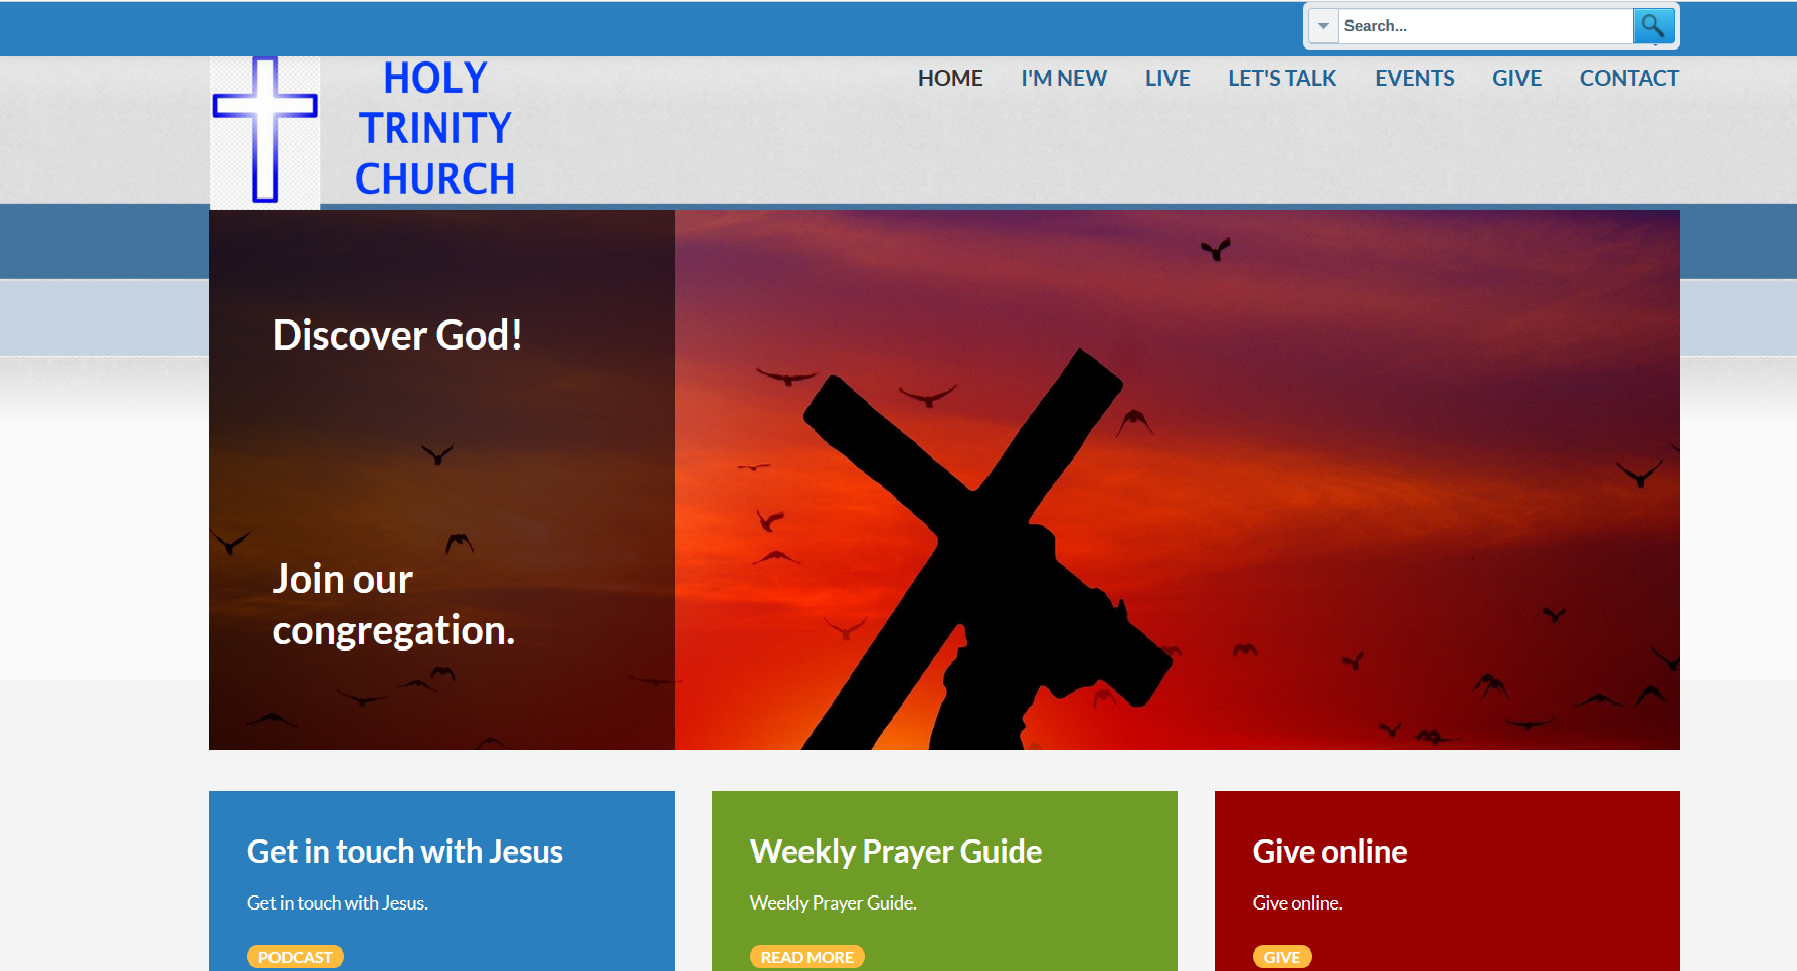This screenshot has height=971, width=1797.
Task: Open the EVENTS navigation link
Action: pos(1414,77)
